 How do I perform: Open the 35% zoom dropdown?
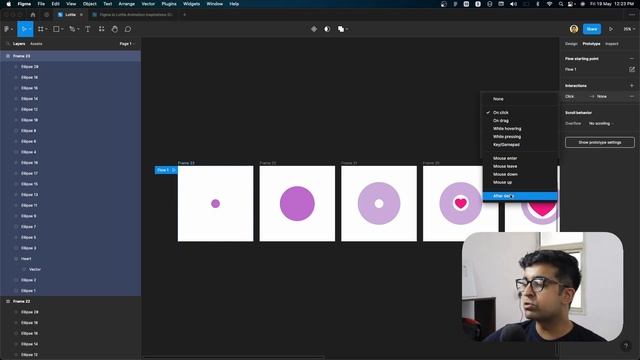pos(629,29)
